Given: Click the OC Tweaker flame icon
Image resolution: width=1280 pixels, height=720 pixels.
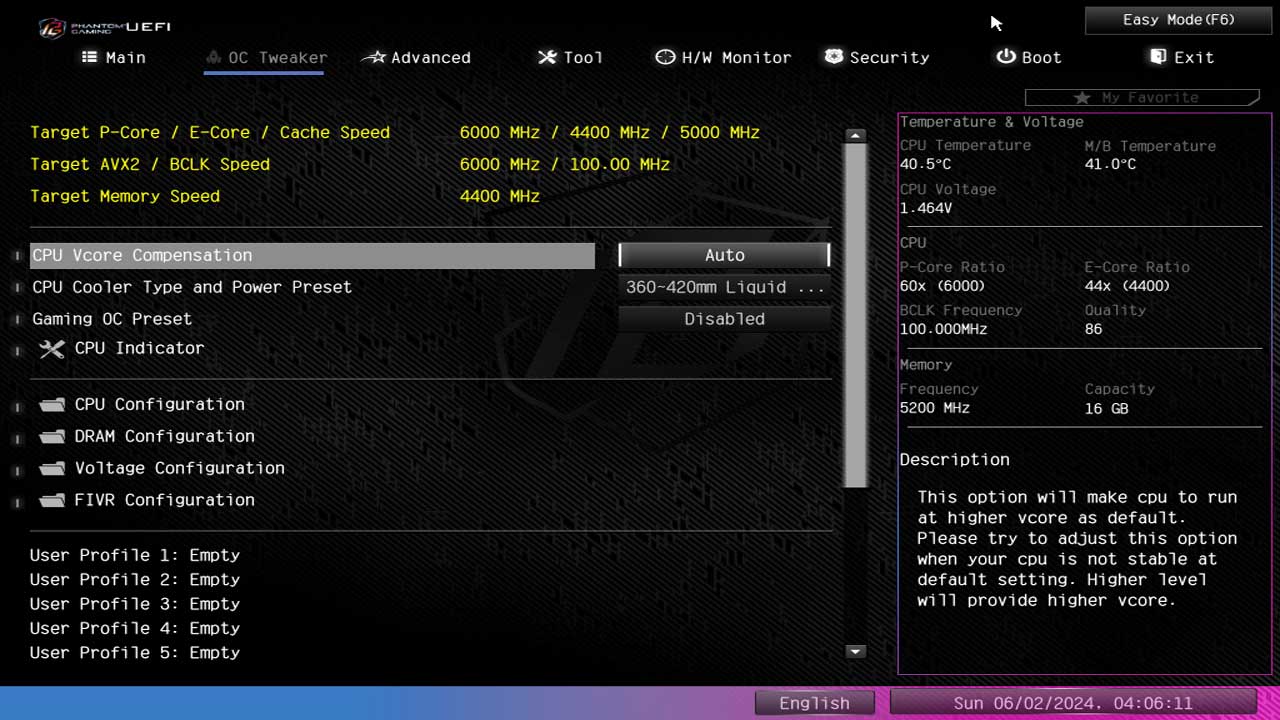Looking at the screenshot, I should pos(213,58).
